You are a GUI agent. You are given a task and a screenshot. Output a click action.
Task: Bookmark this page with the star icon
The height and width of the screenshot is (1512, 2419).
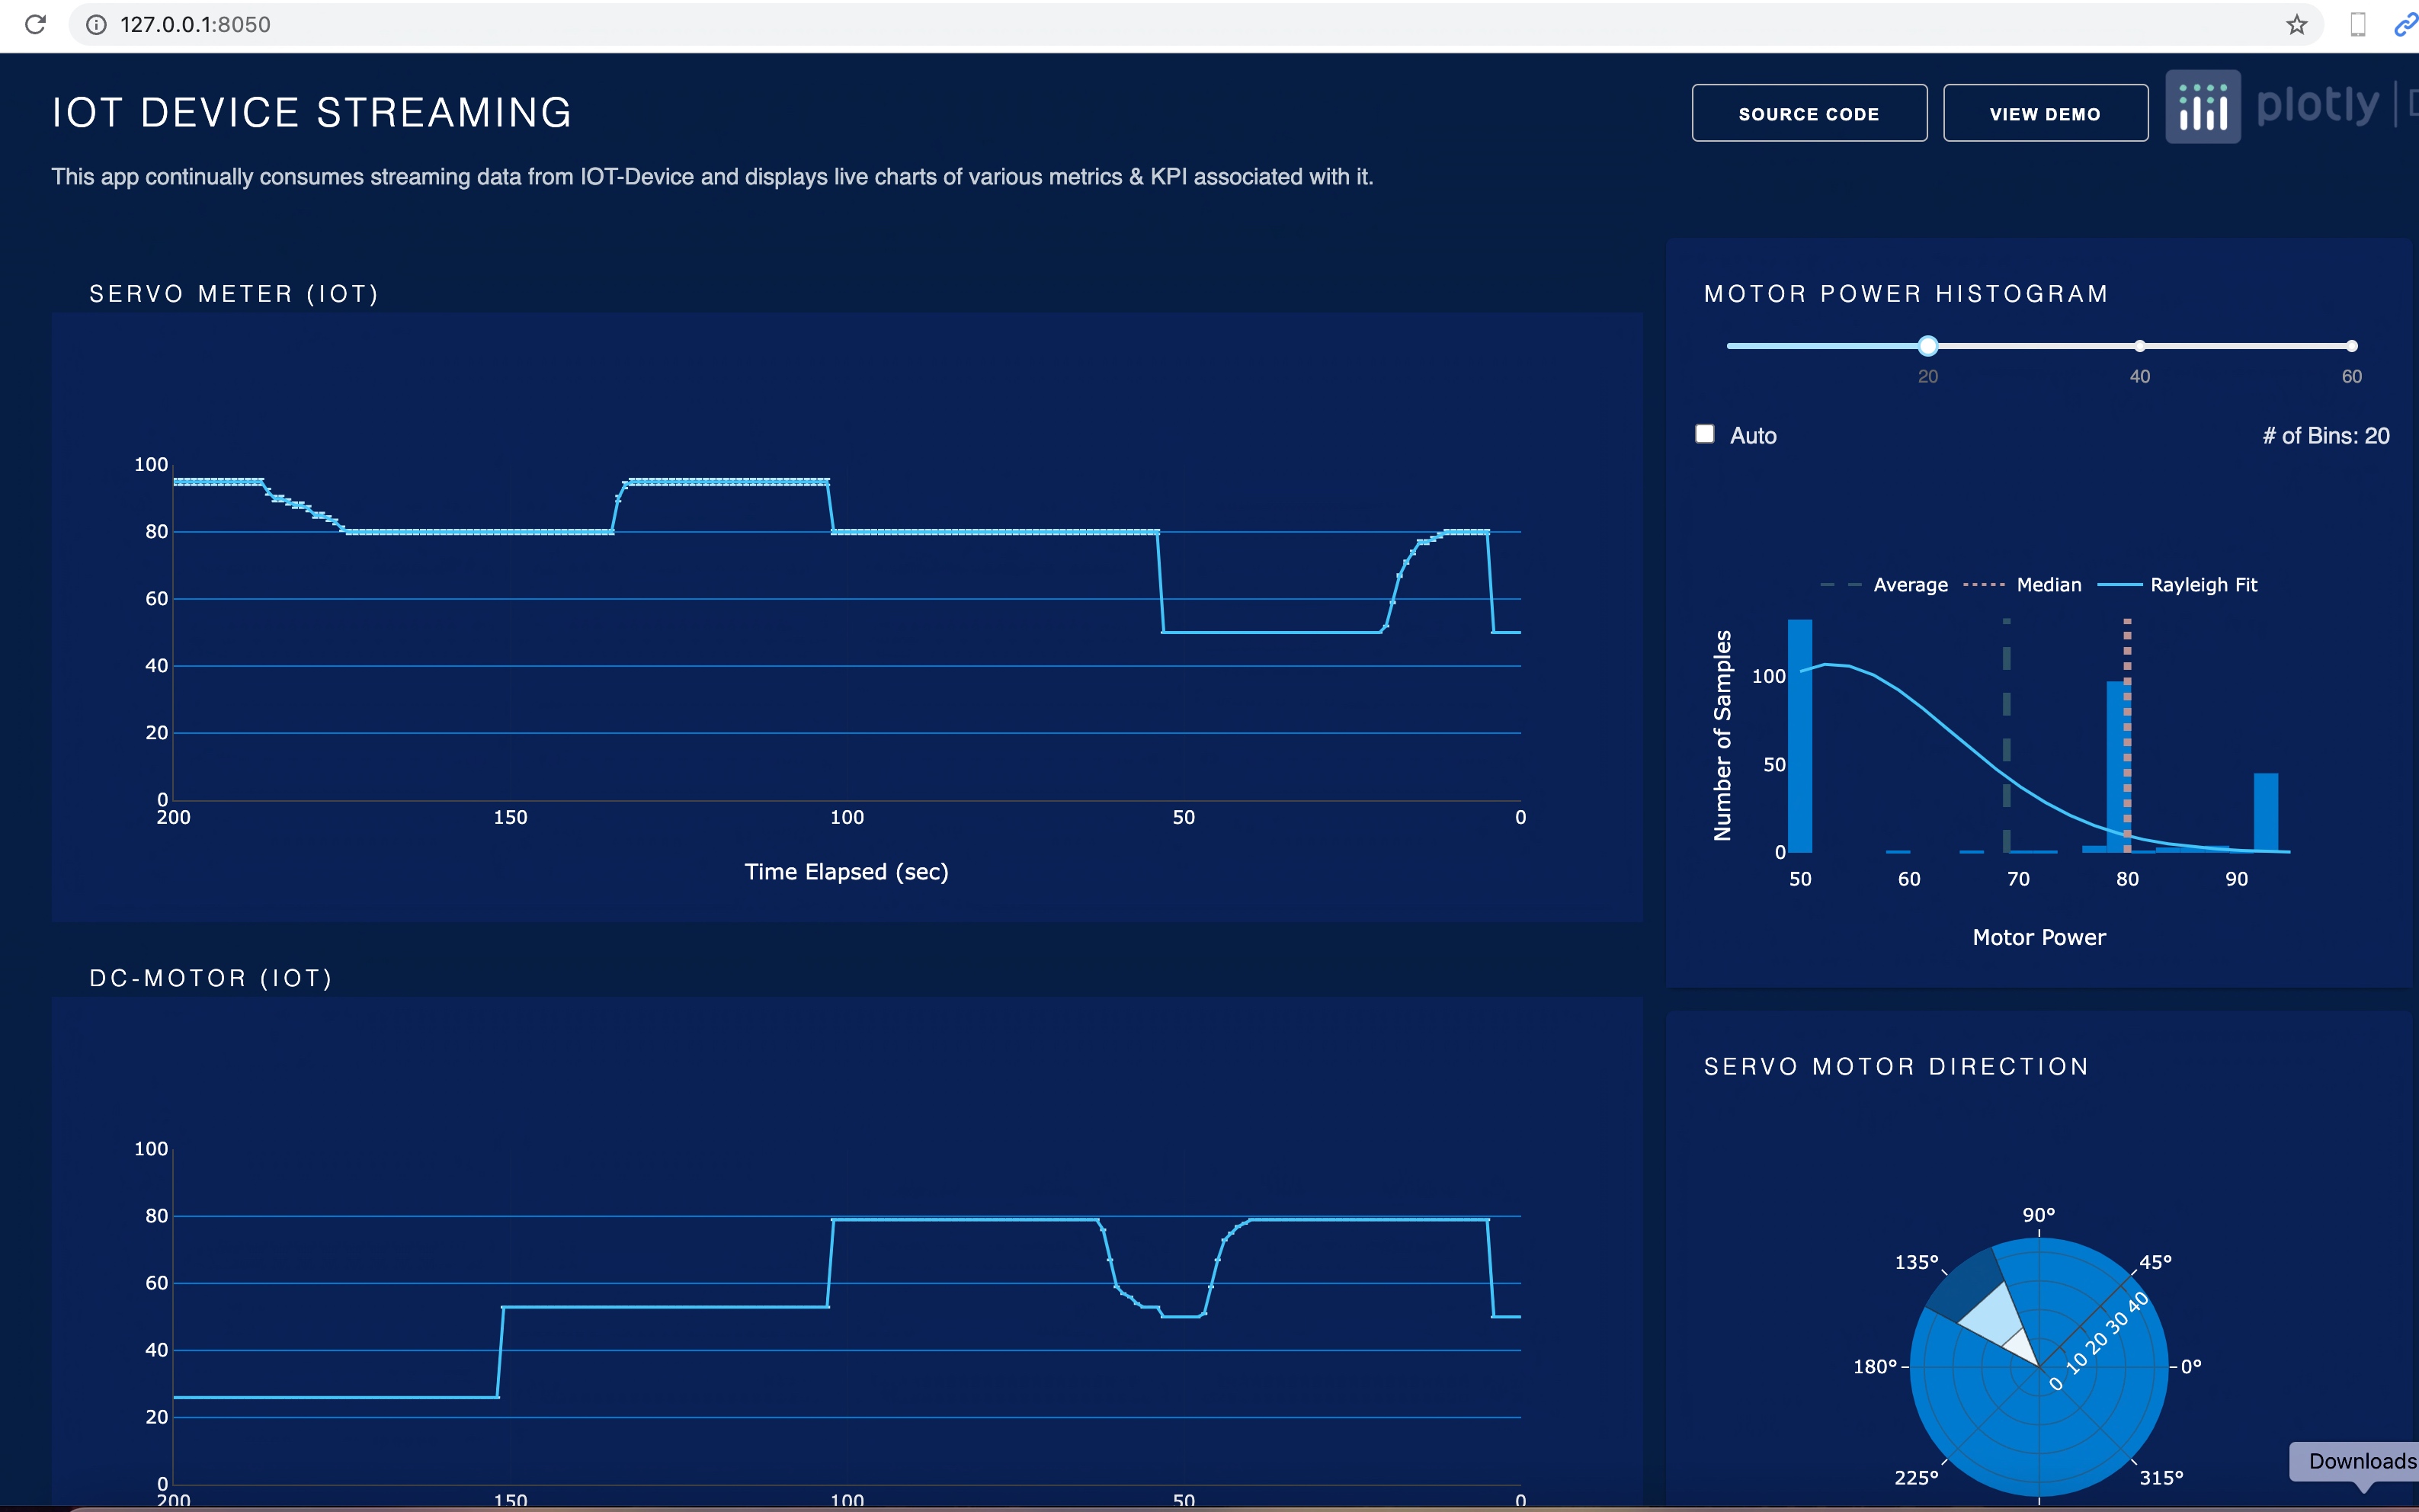pos(2297,24)
